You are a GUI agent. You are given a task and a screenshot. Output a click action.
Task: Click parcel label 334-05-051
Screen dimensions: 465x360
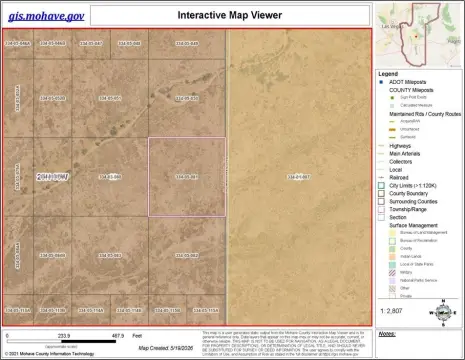coord(110,98)
